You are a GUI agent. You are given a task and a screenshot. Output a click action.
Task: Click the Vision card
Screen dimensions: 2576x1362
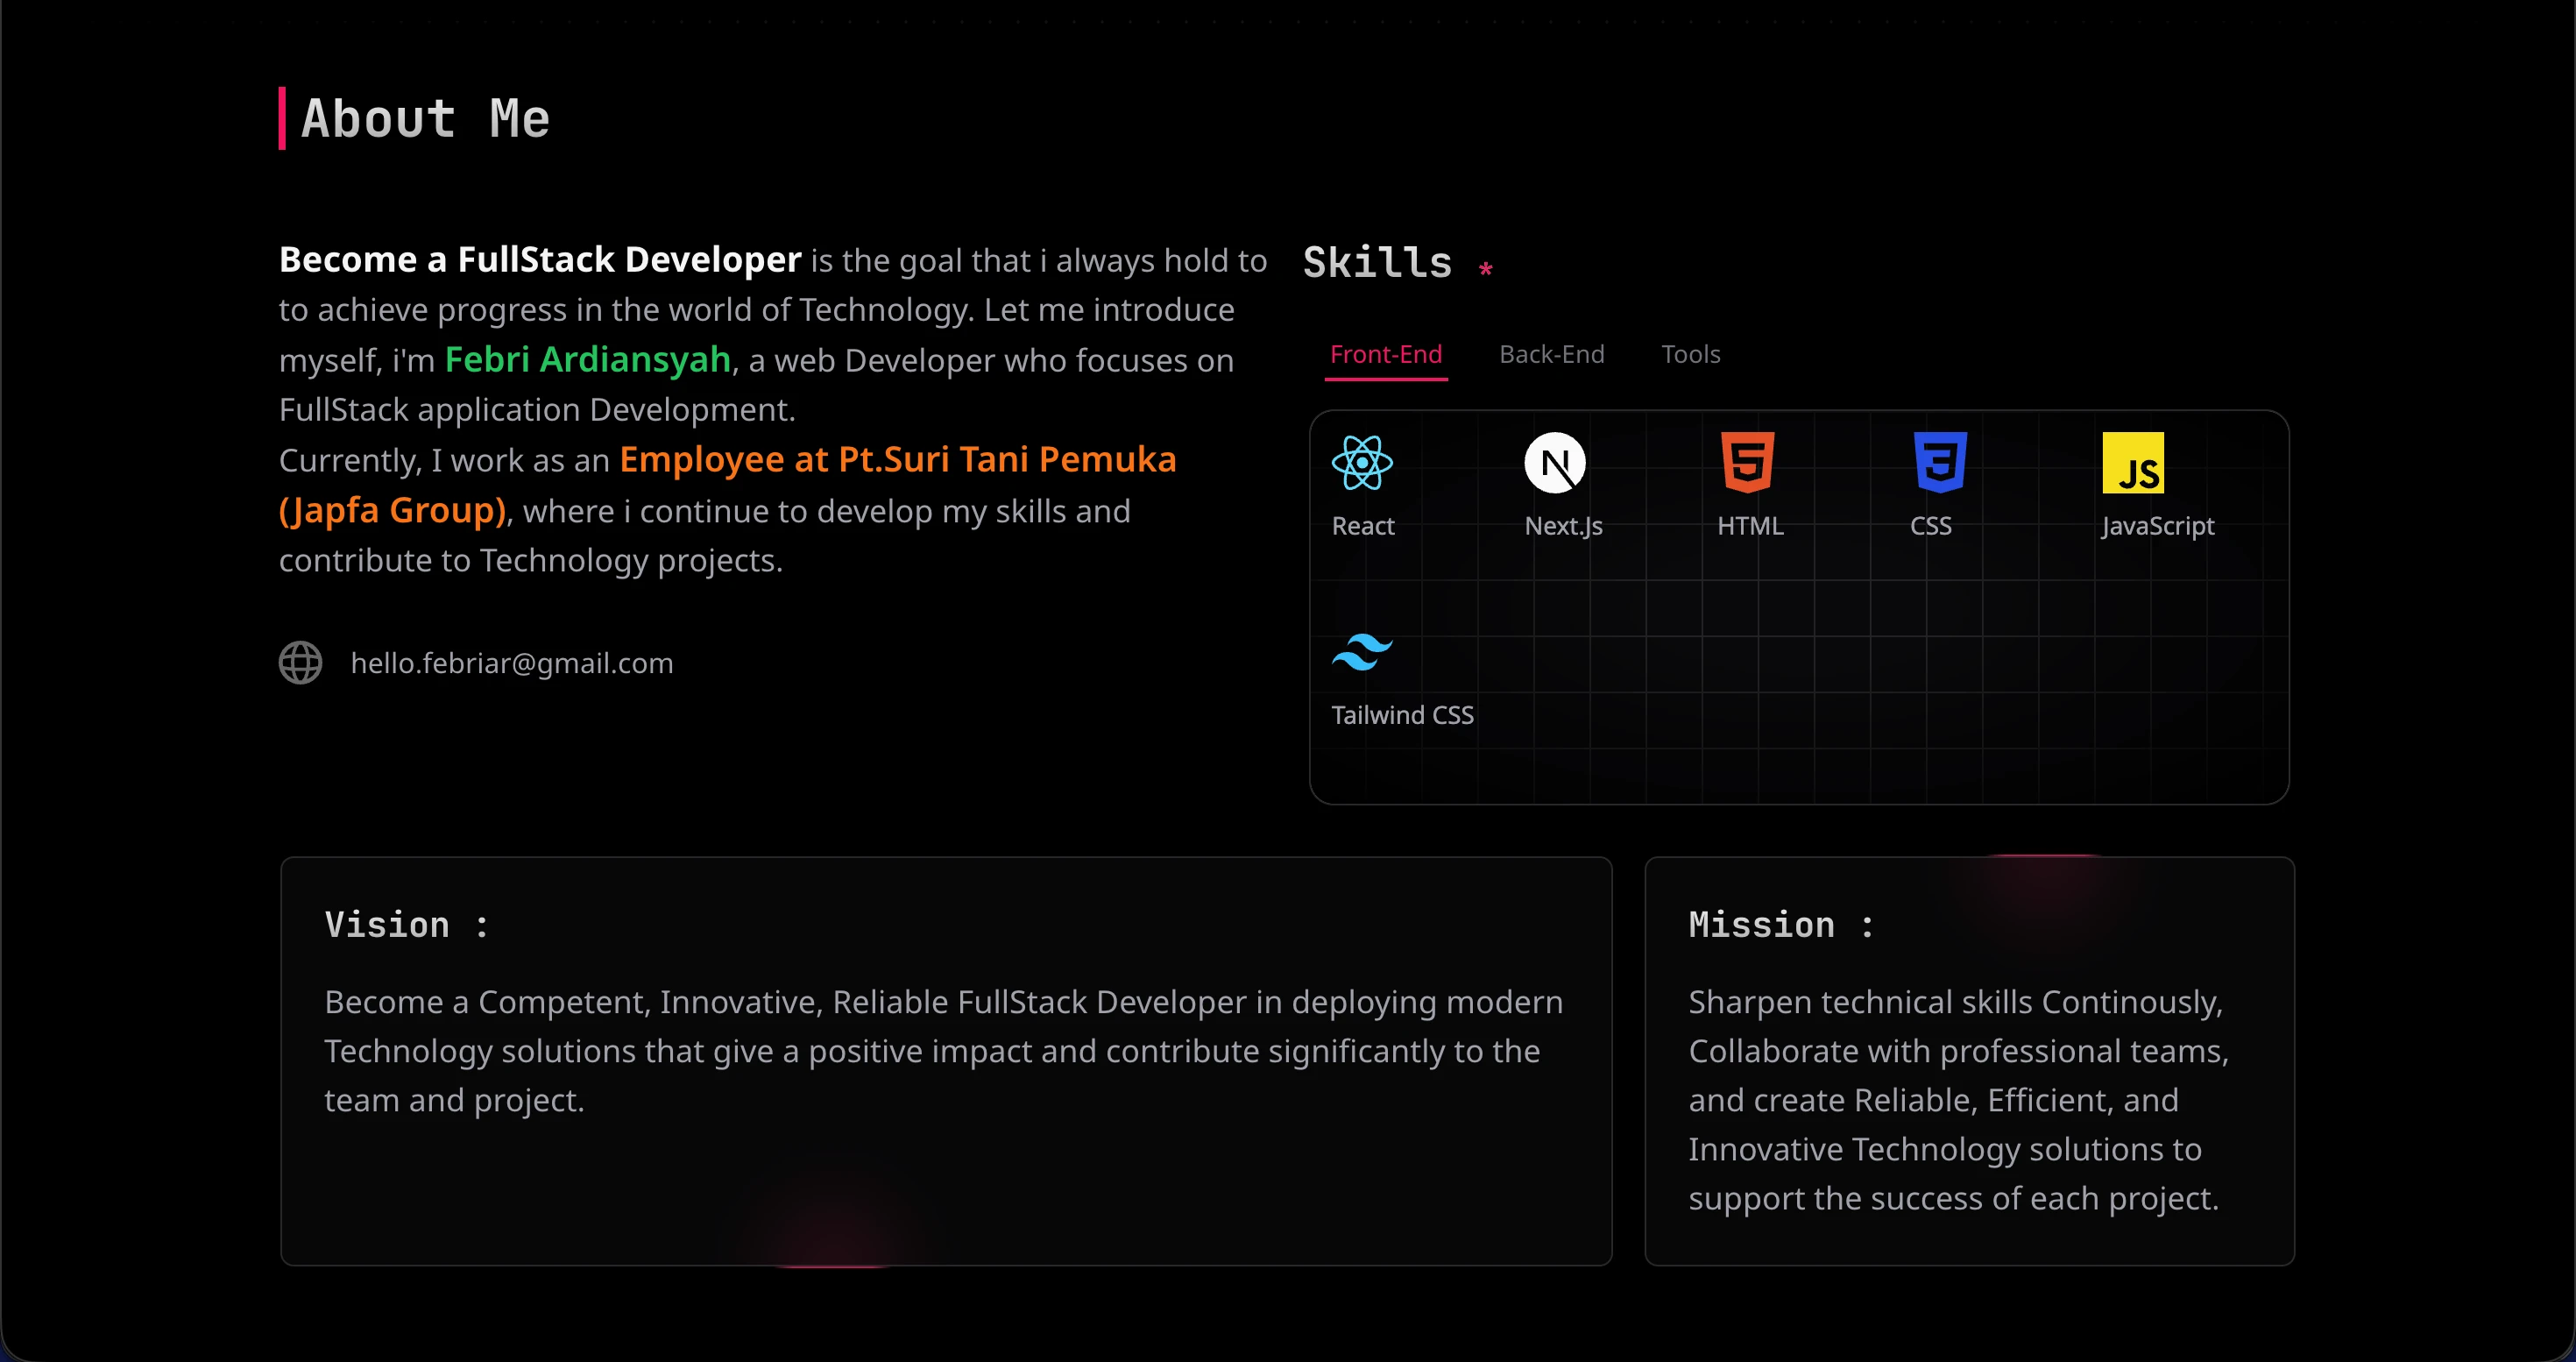pyautogui.click(x=946, y=1061)
